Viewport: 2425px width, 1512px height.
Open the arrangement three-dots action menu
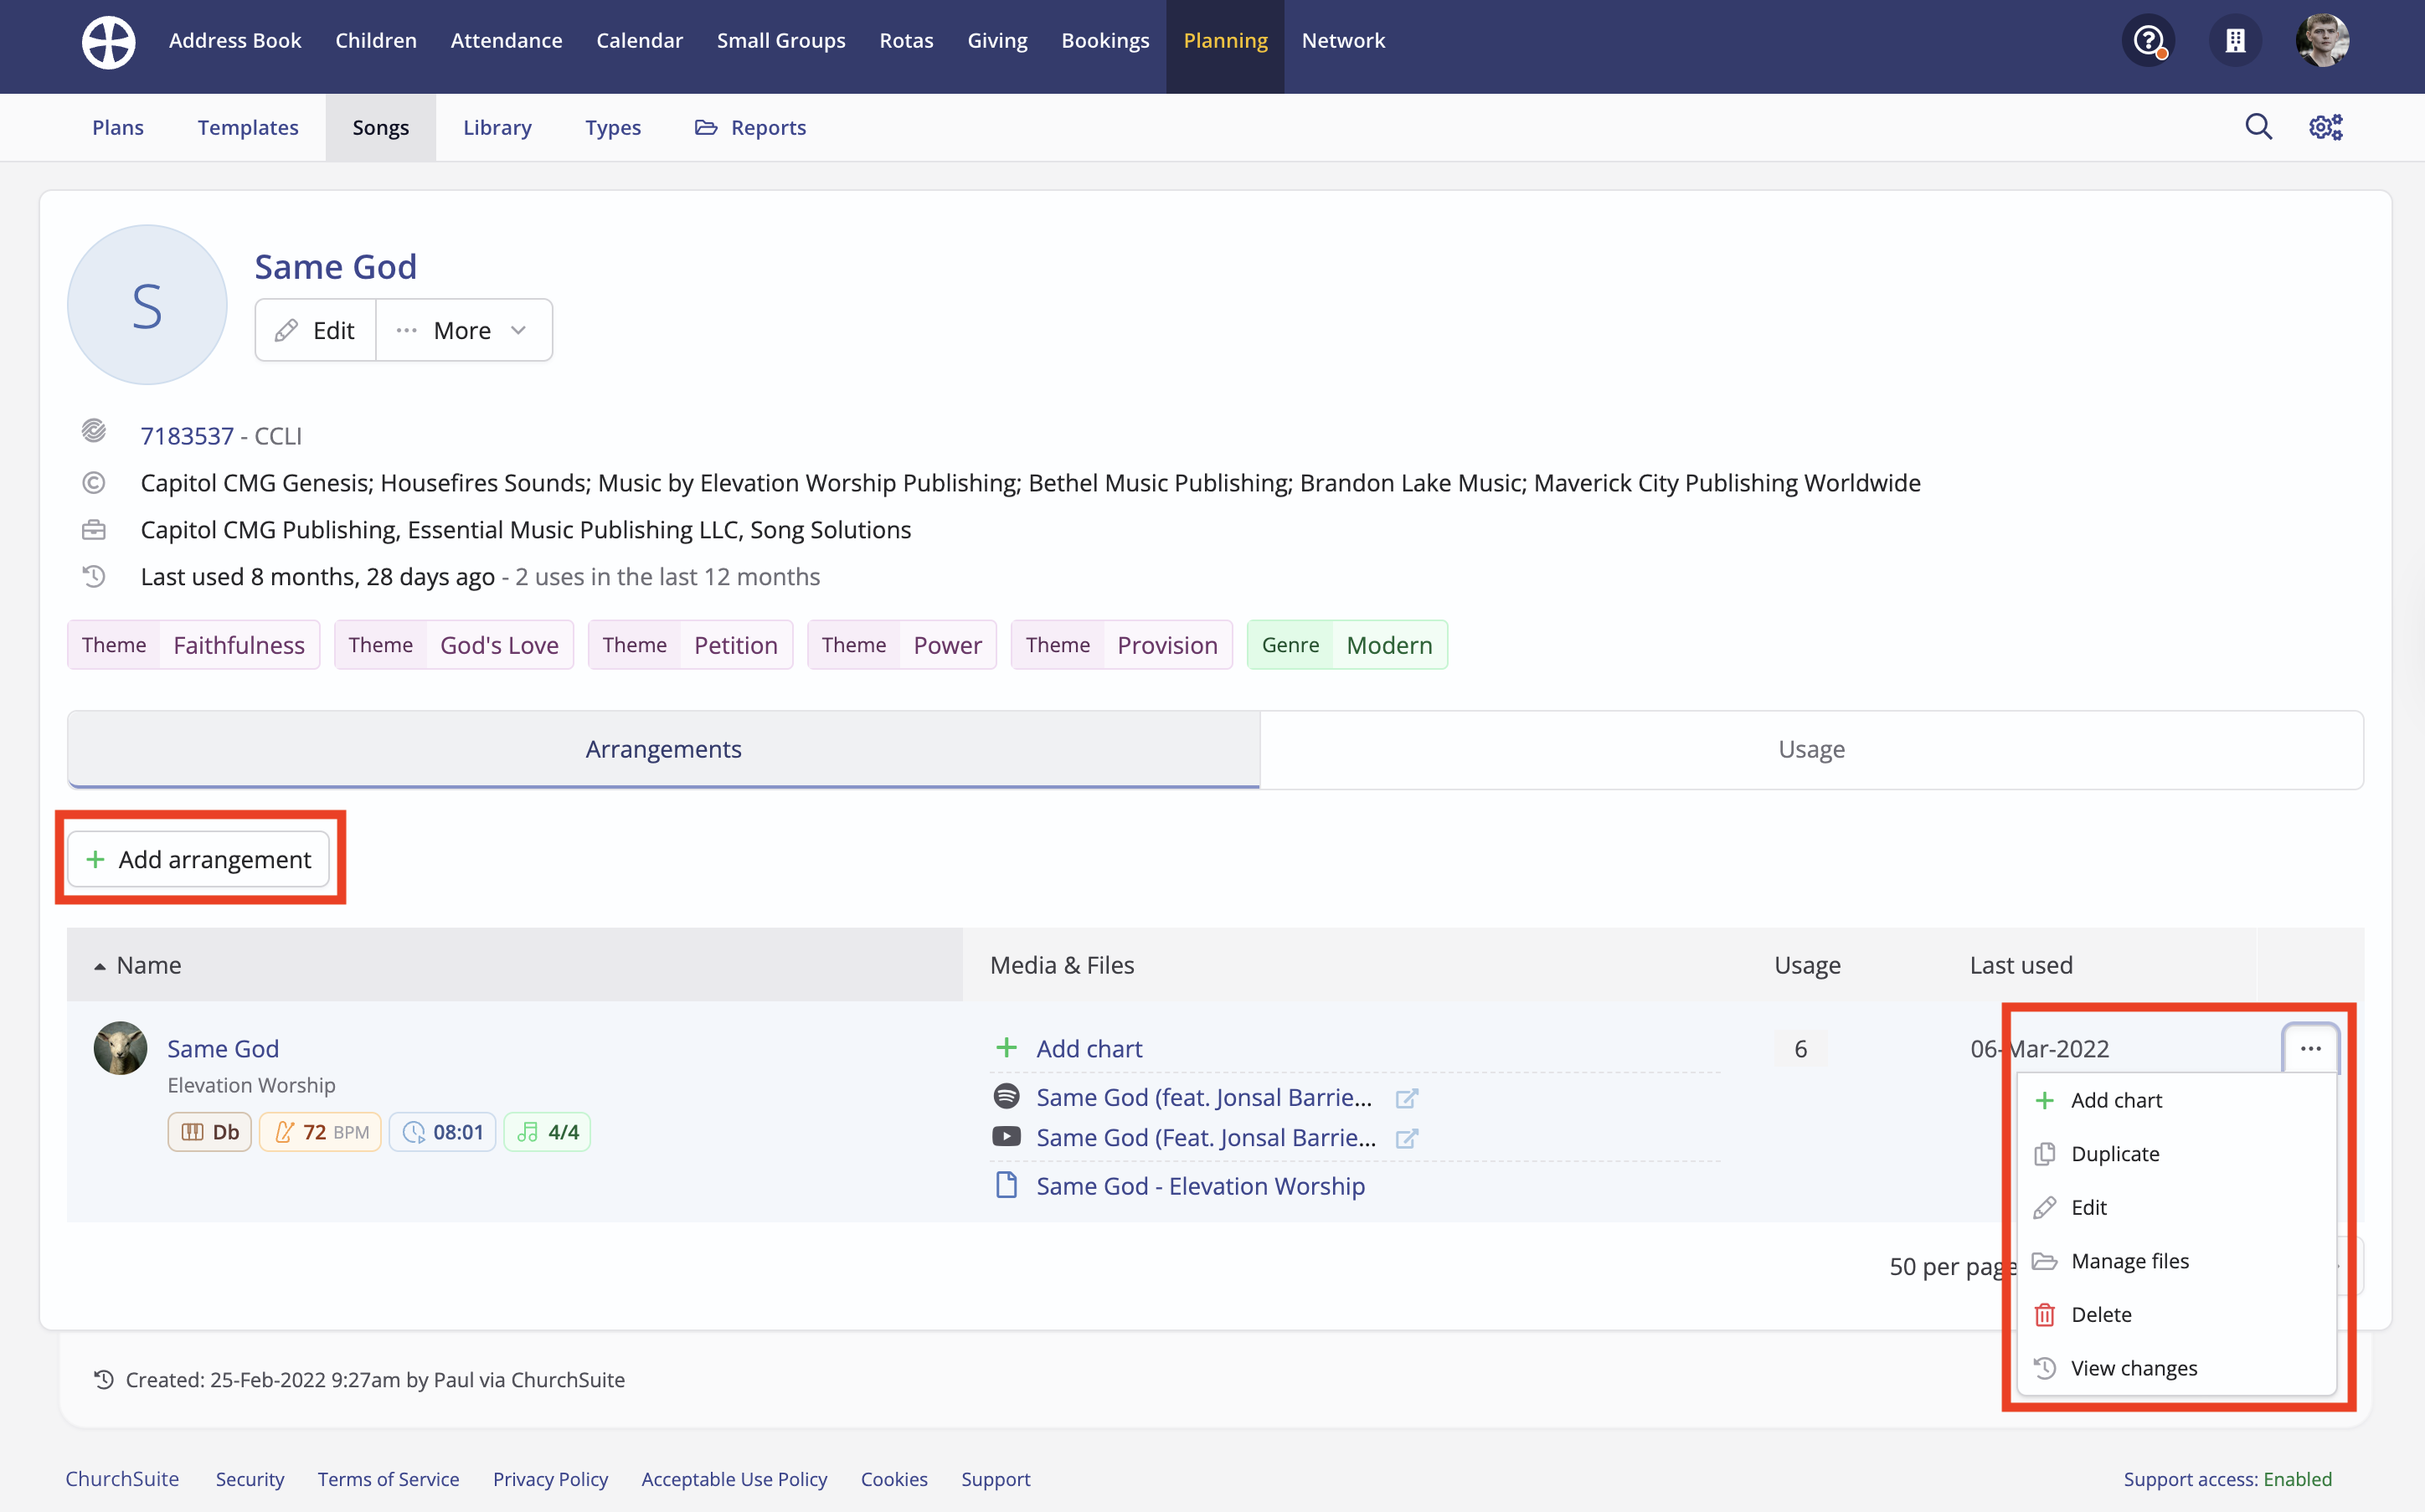coord(2310,1048)
